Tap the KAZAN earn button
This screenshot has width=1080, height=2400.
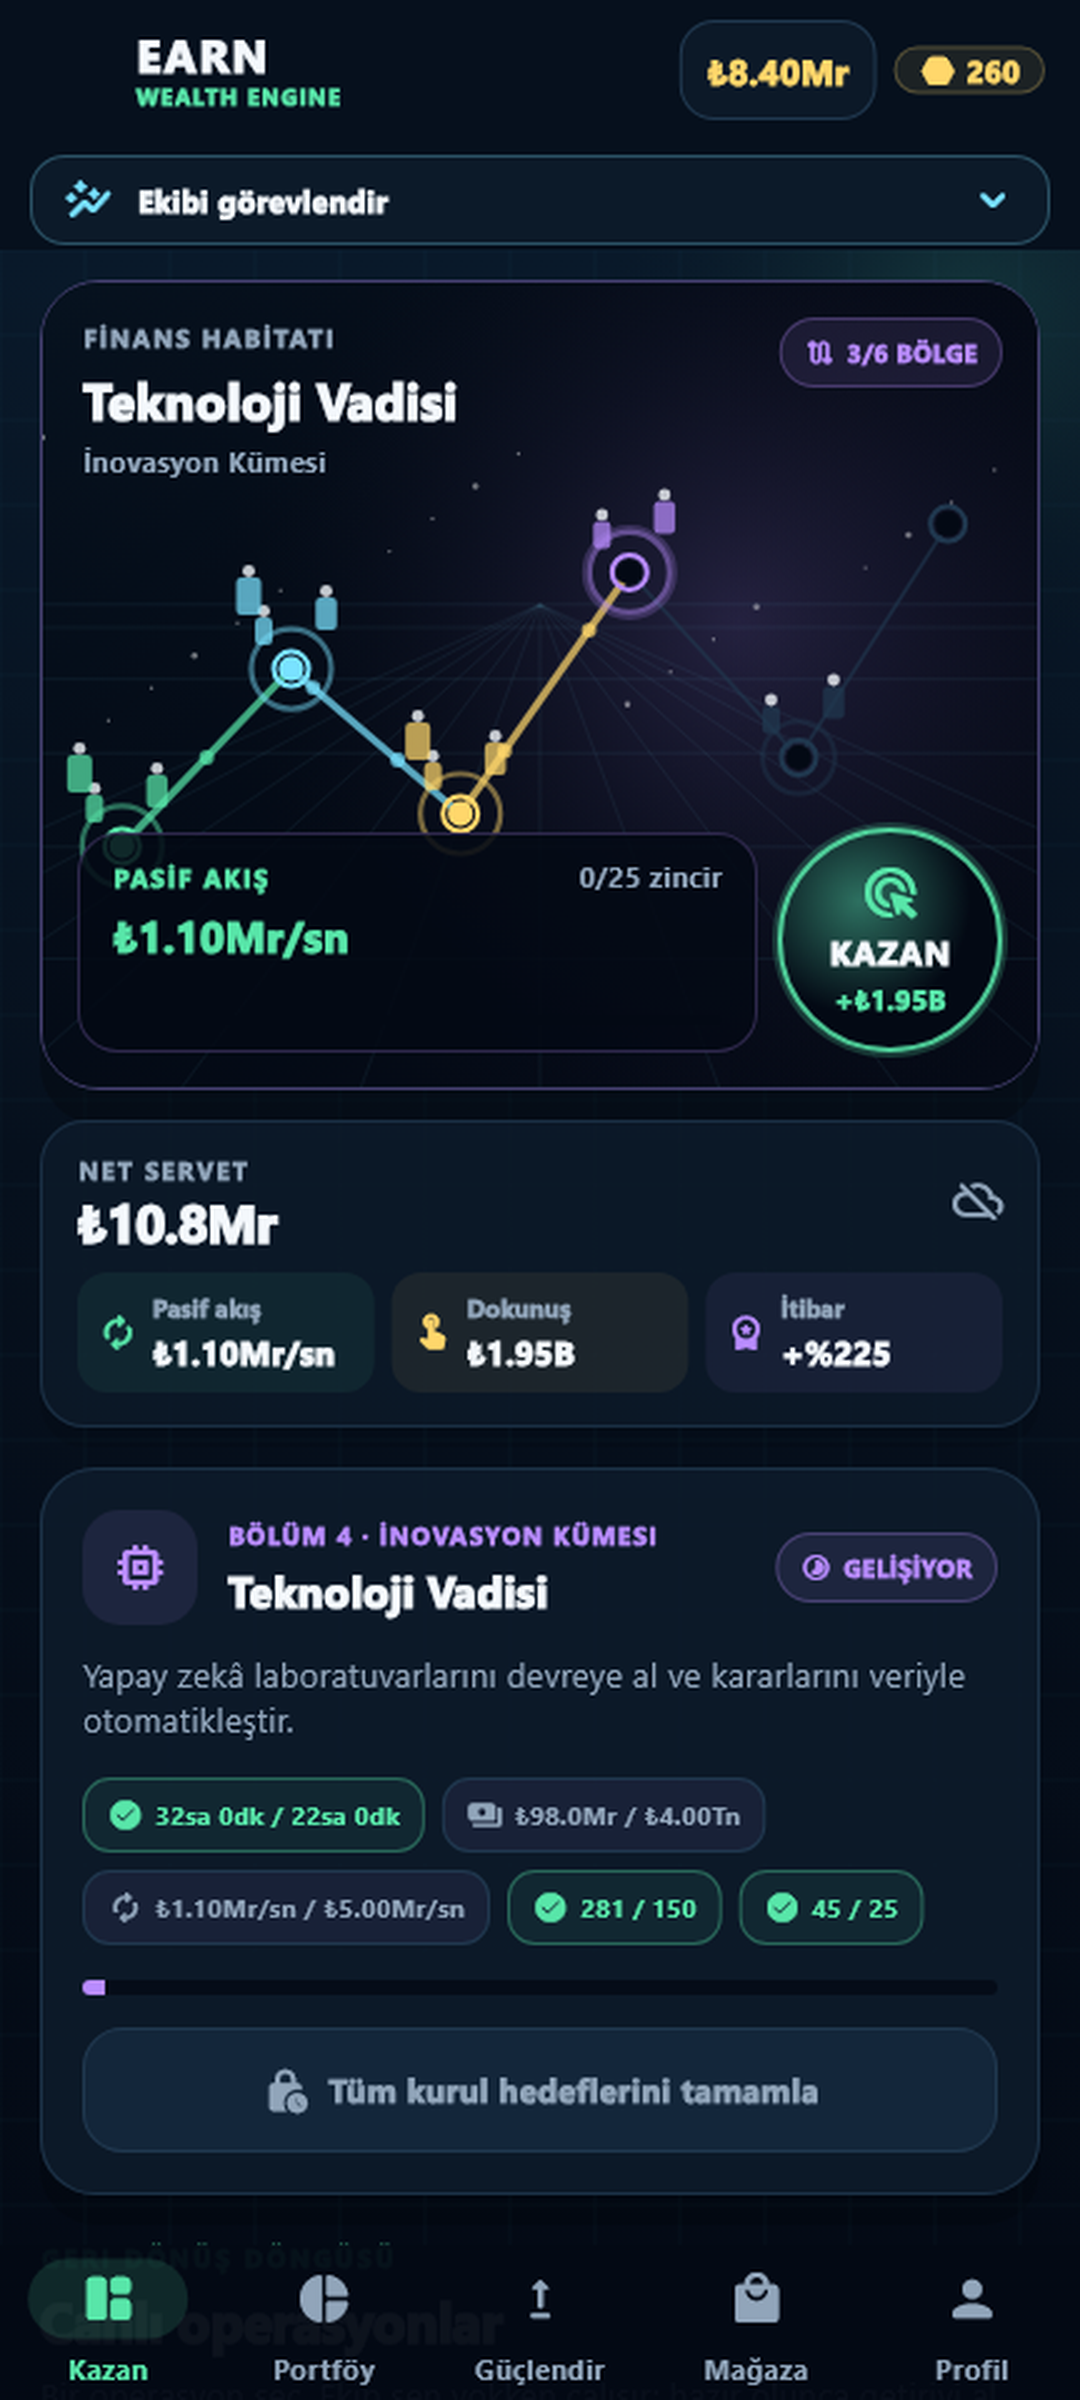click(889, 940)
